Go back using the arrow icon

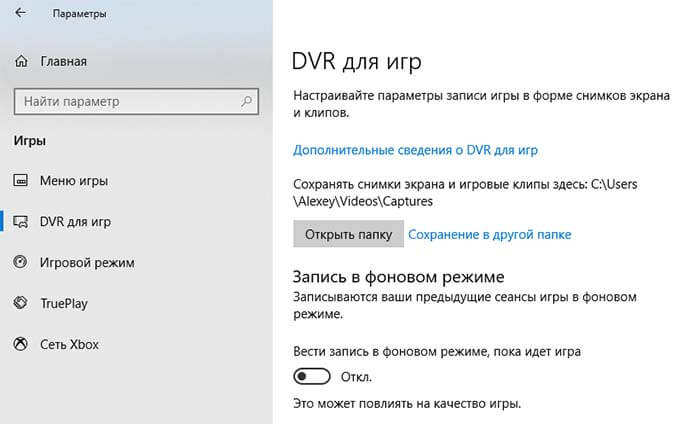21,13
